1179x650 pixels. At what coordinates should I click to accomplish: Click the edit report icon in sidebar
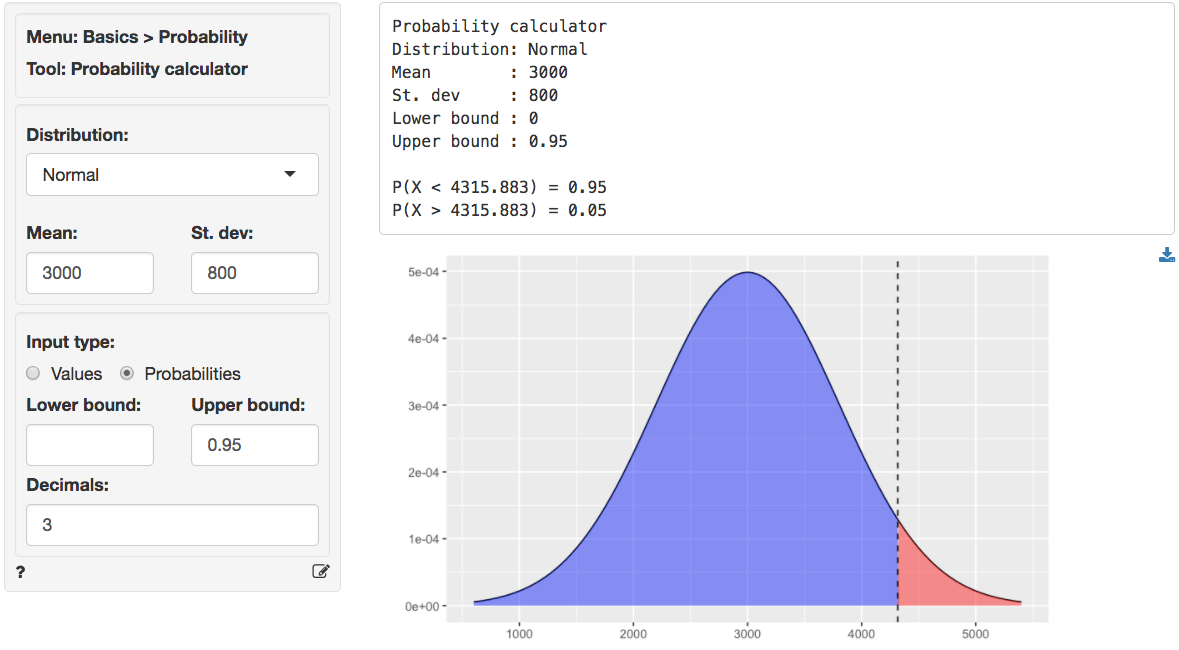click(320, 572)
